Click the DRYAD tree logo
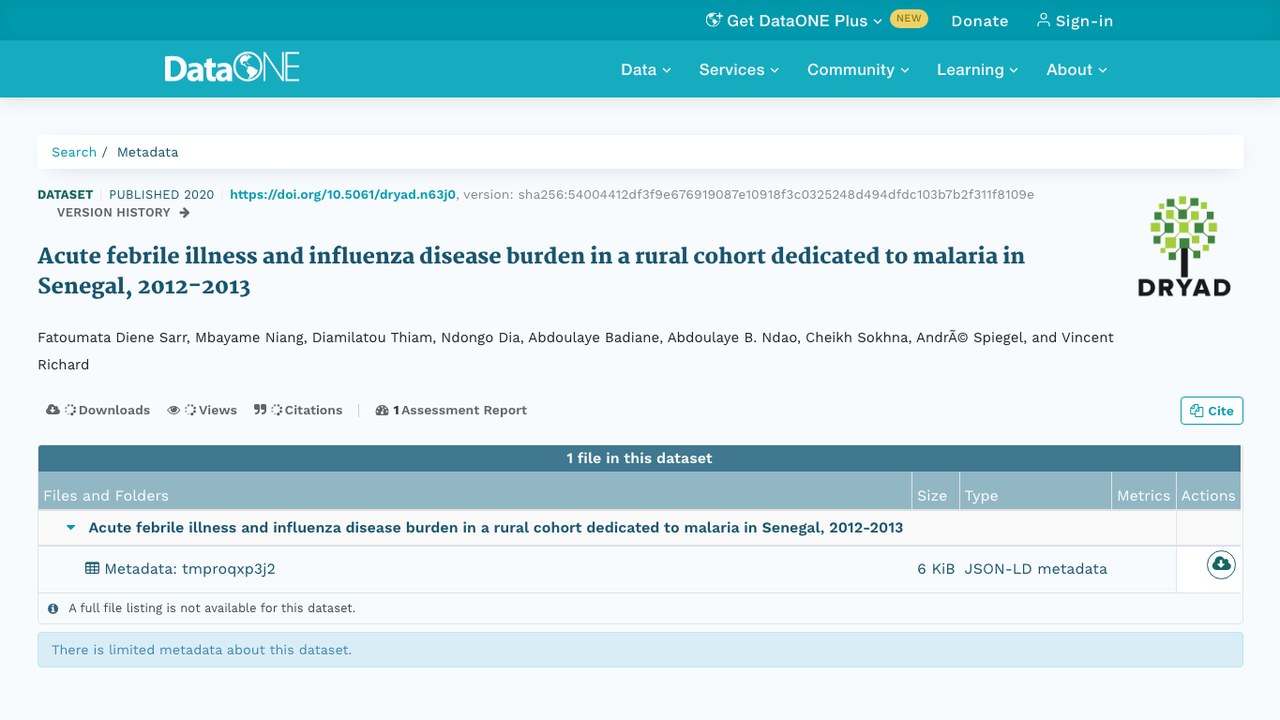The image size is (1280, 720). click(1184, 246)
